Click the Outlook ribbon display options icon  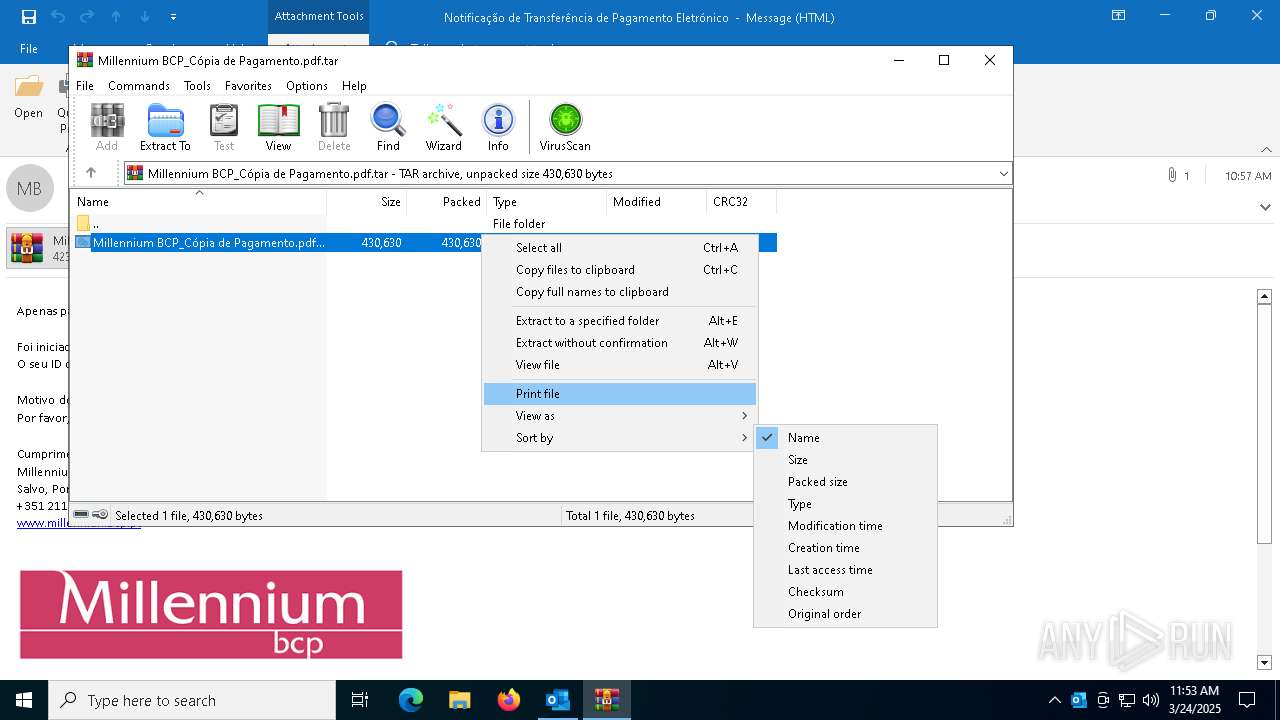(1119, 16)
